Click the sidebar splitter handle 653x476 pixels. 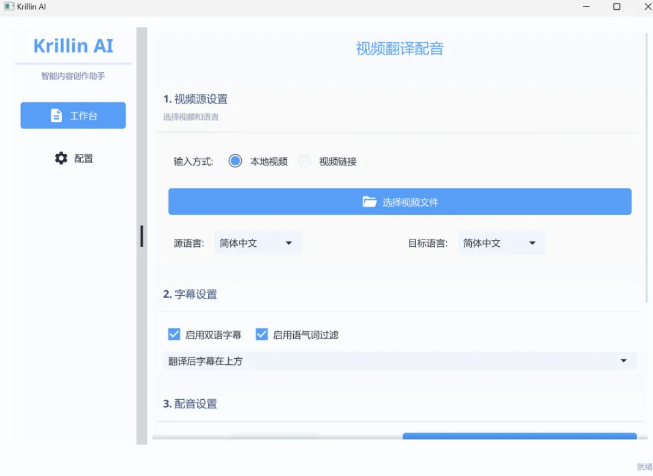[x=142, y=236]
